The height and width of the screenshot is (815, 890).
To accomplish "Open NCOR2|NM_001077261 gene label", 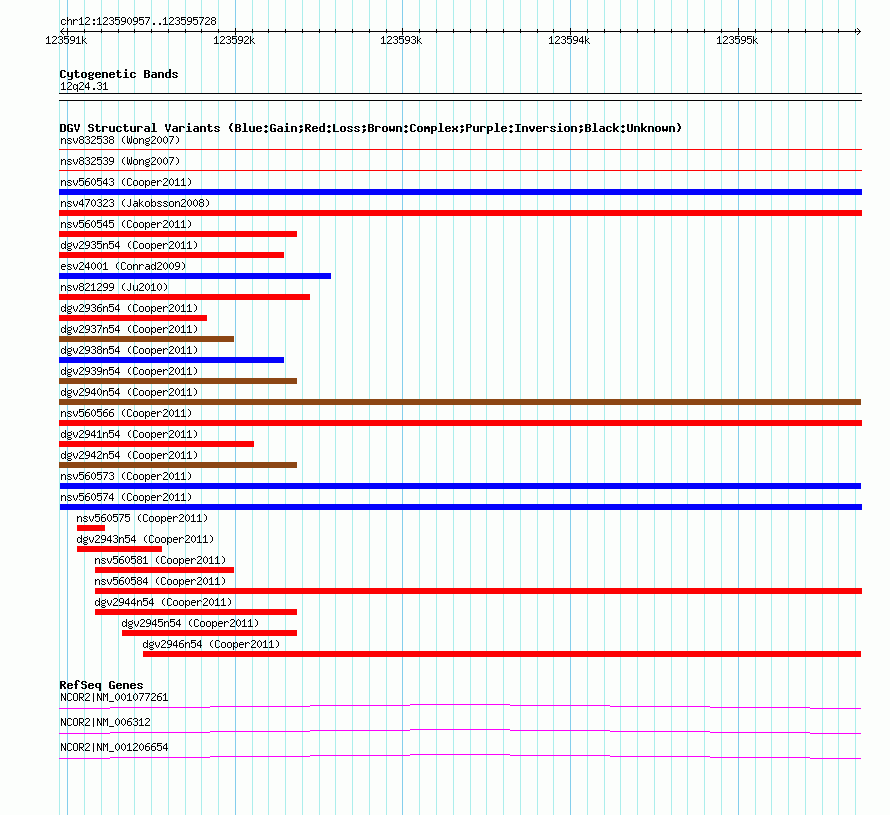I will point(114,698).
